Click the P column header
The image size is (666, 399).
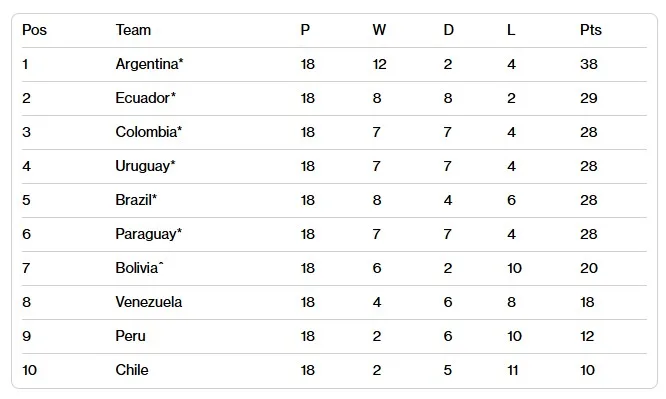click(x=305, y=30)
